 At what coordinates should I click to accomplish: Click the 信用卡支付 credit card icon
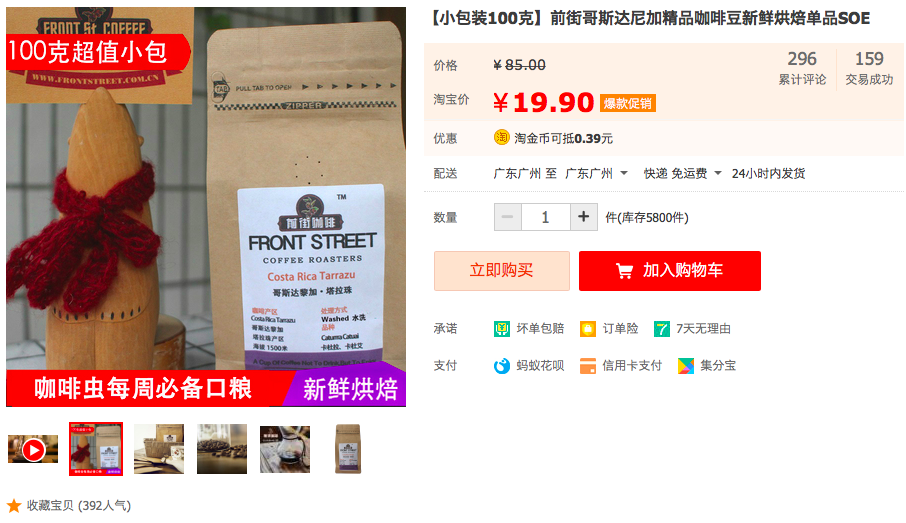(588, 366)
